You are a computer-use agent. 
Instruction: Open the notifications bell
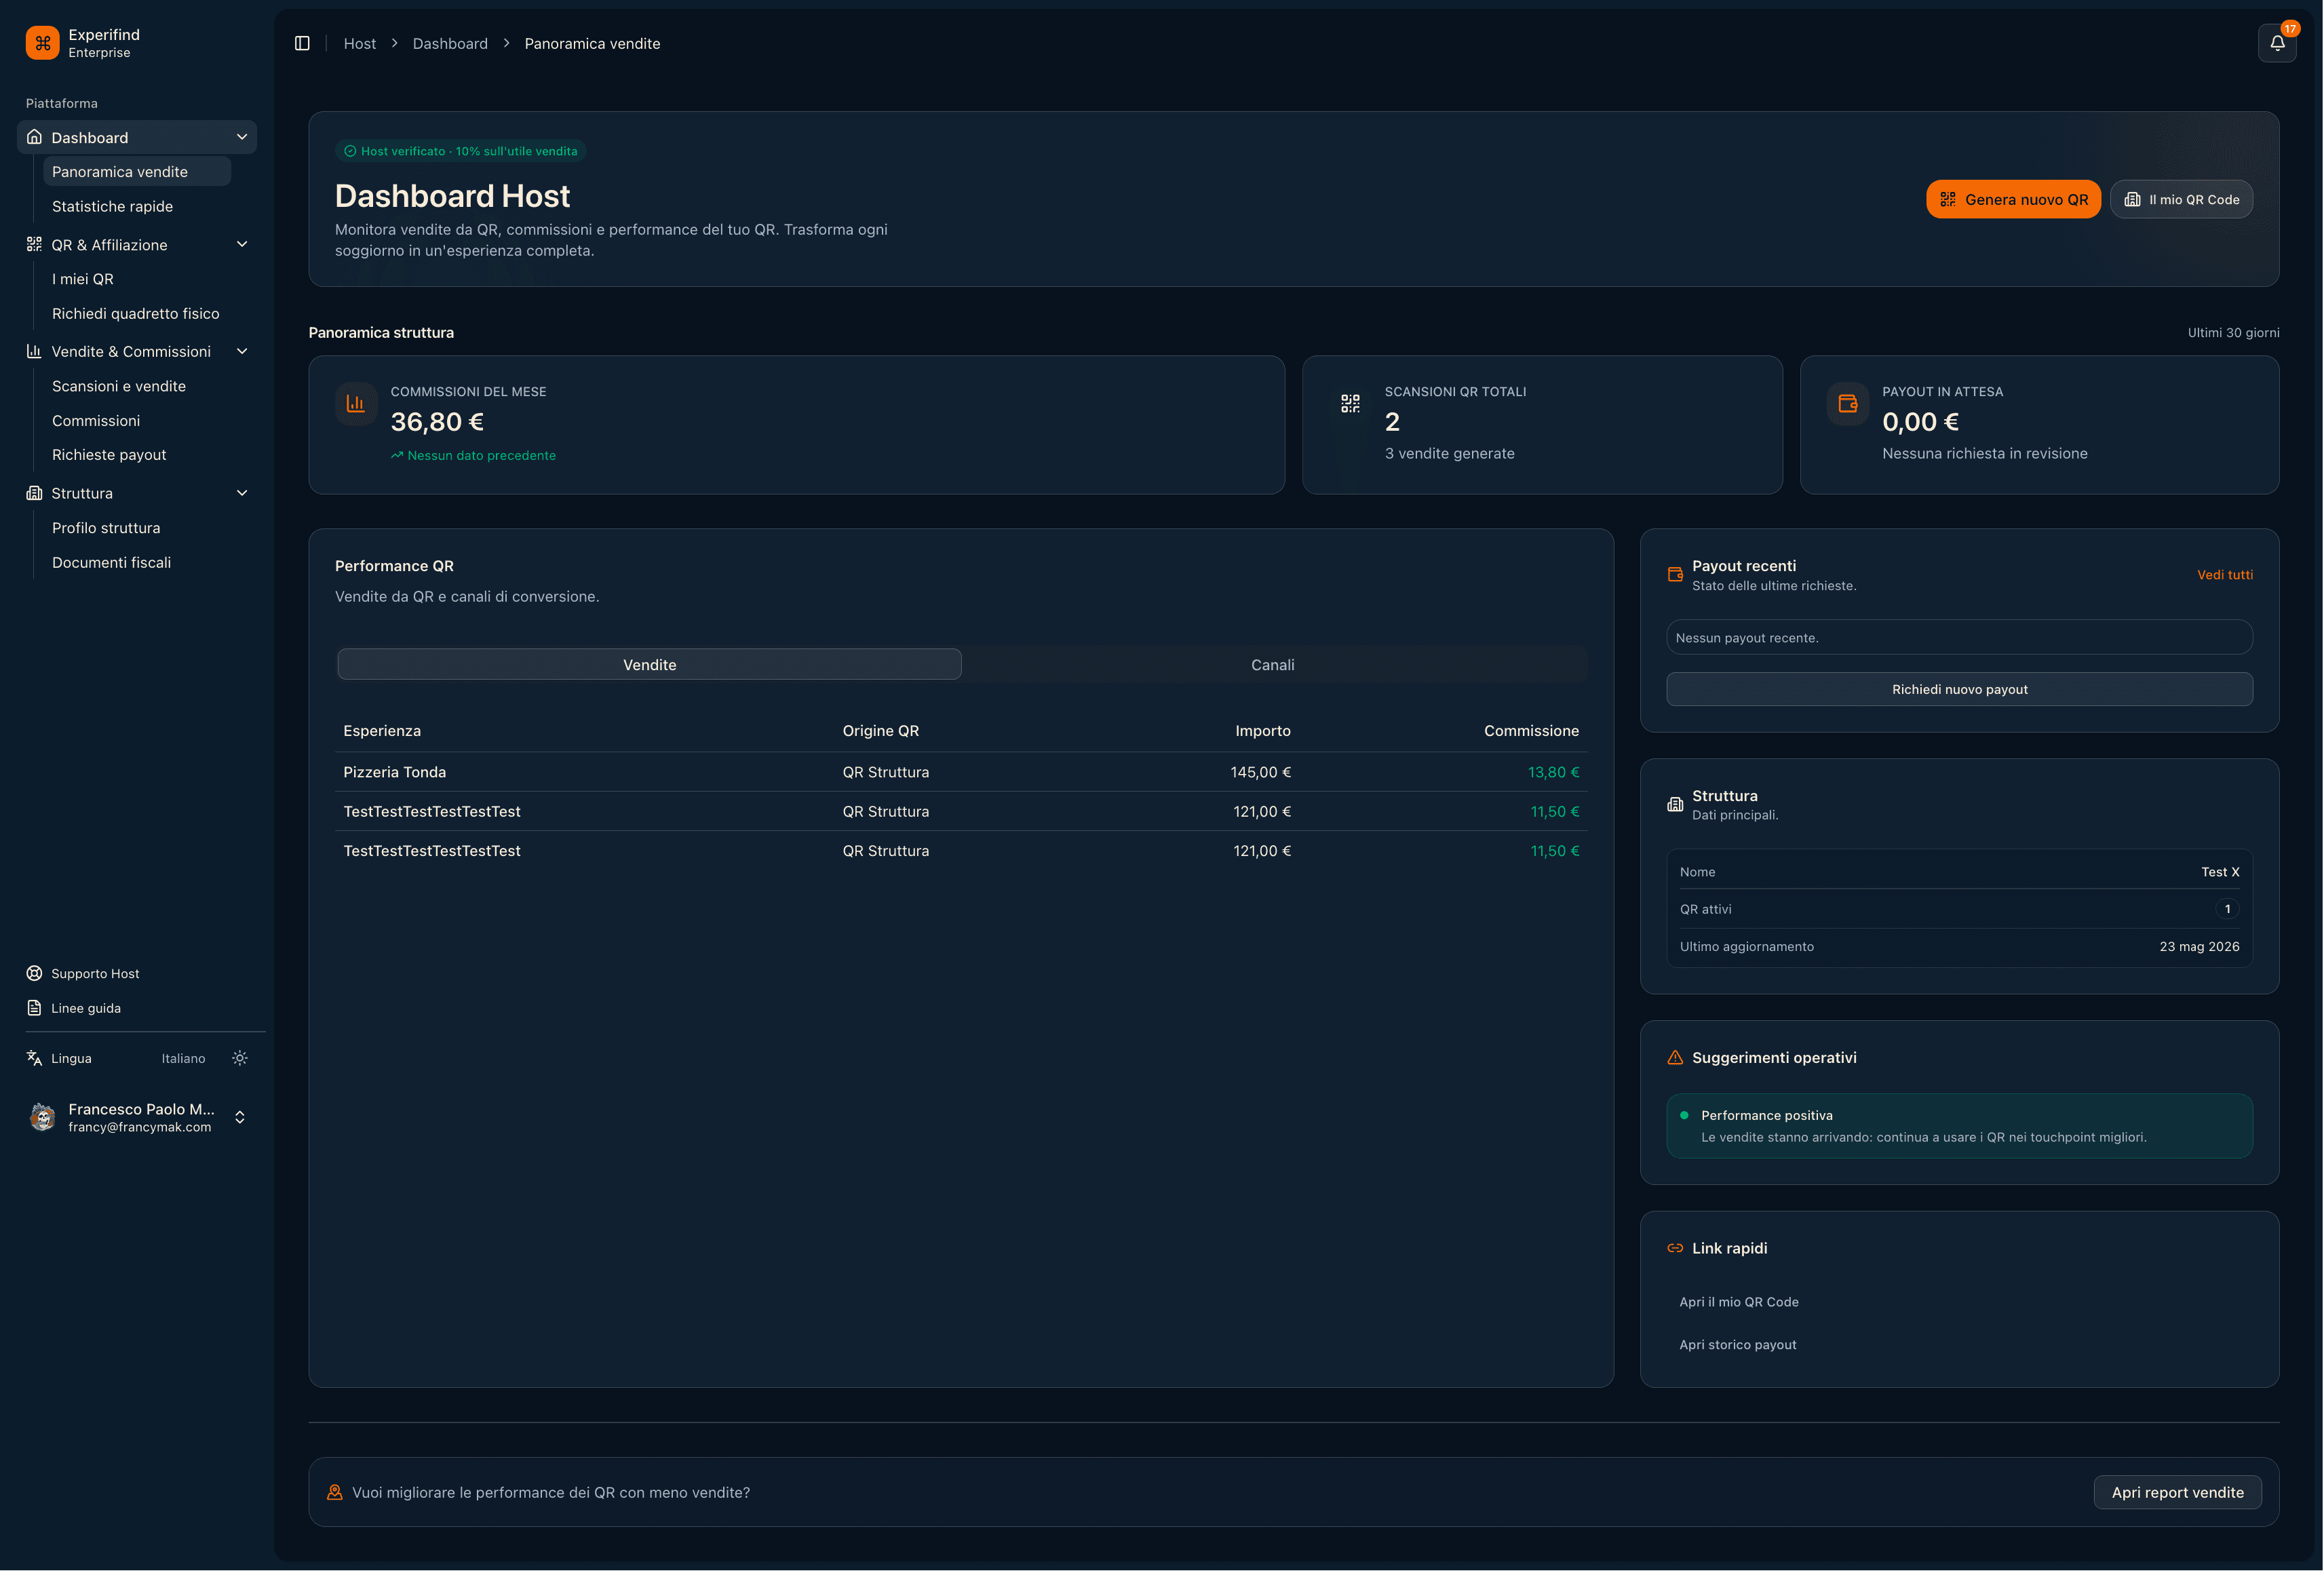2277,43
